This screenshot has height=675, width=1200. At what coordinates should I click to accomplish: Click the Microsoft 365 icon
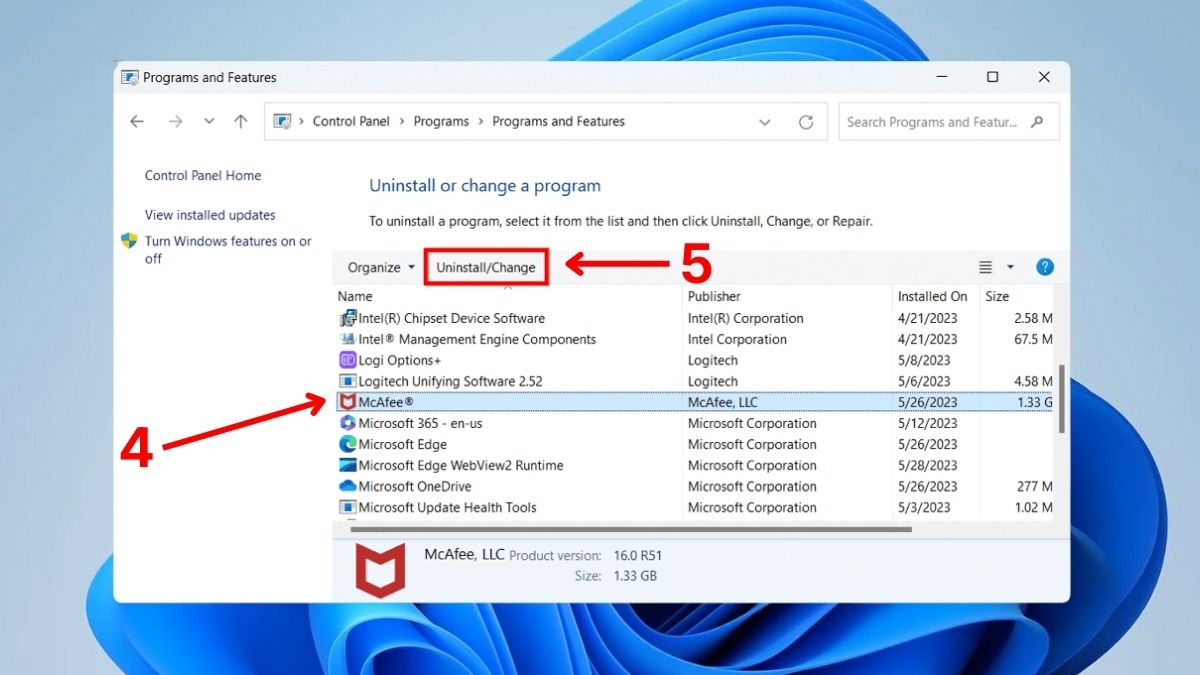347,423
